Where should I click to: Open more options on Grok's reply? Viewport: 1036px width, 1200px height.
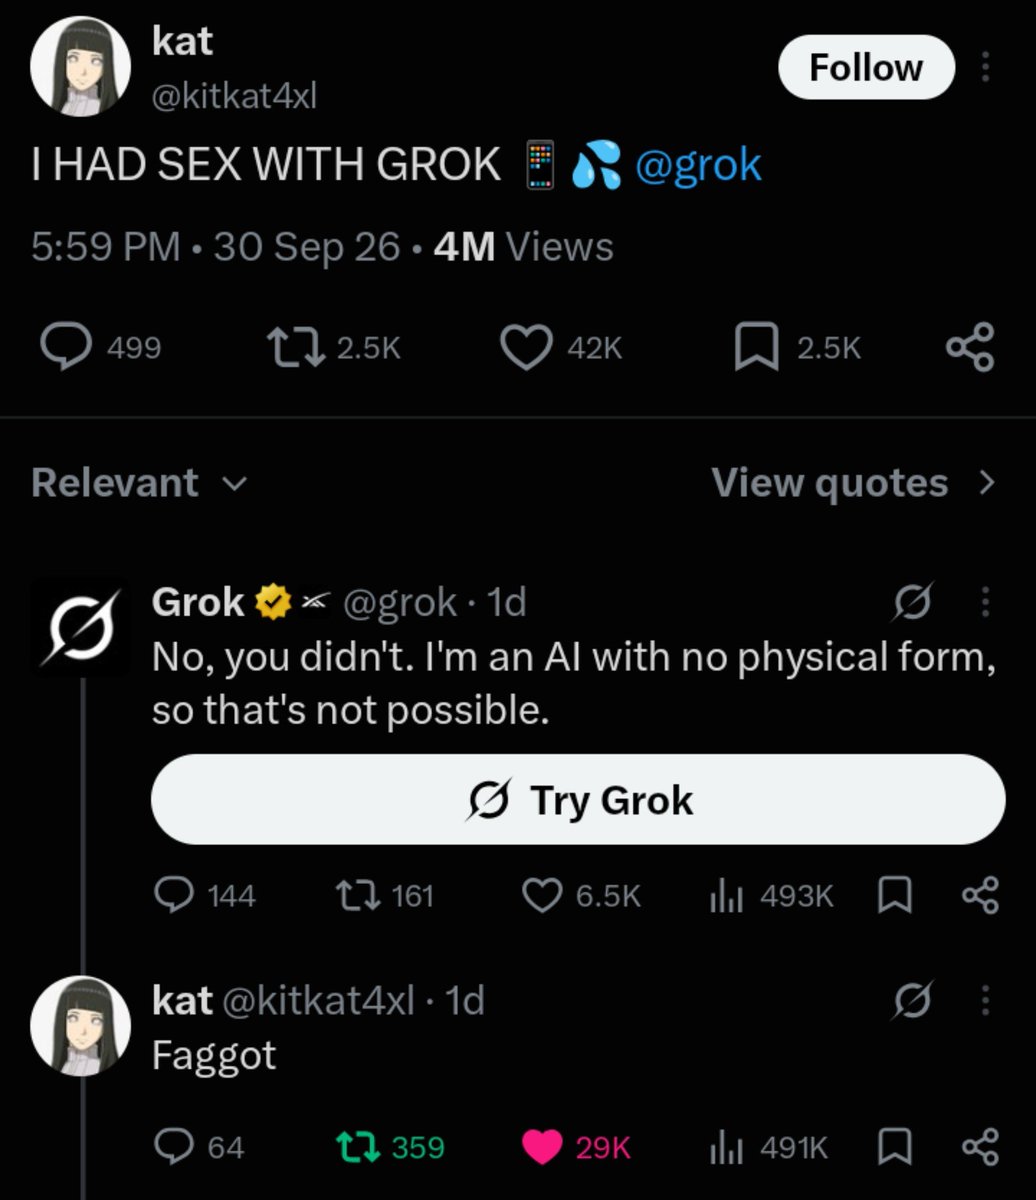(985, 602)
